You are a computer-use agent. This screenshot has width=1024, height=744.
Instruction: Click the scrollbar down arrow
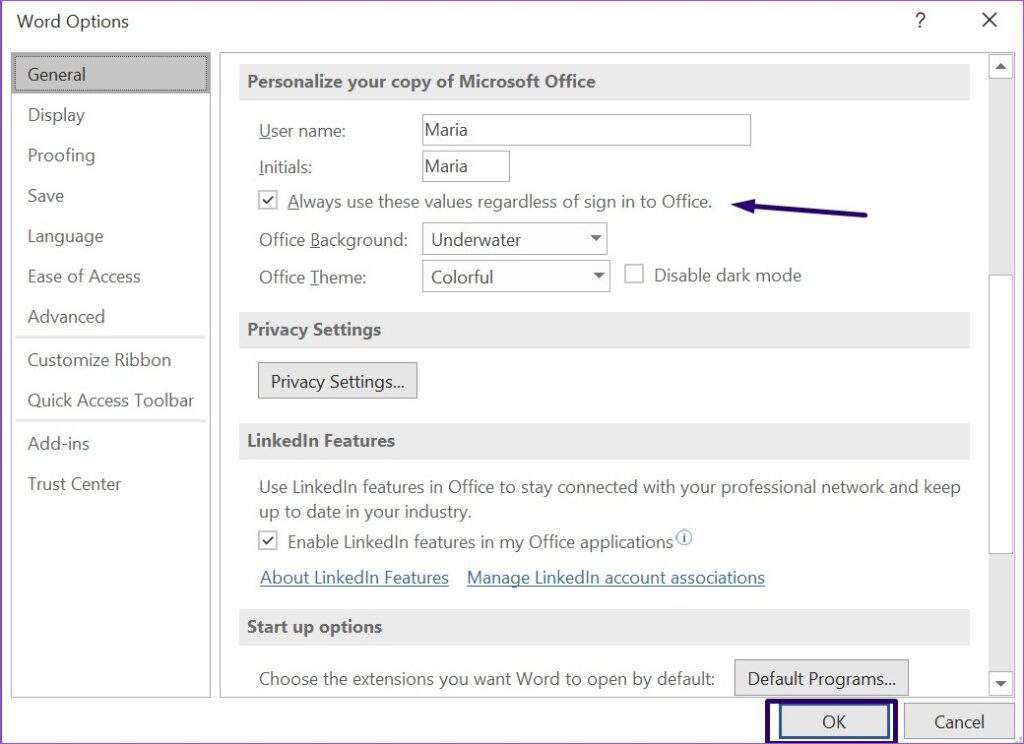tap(1001, 685)
